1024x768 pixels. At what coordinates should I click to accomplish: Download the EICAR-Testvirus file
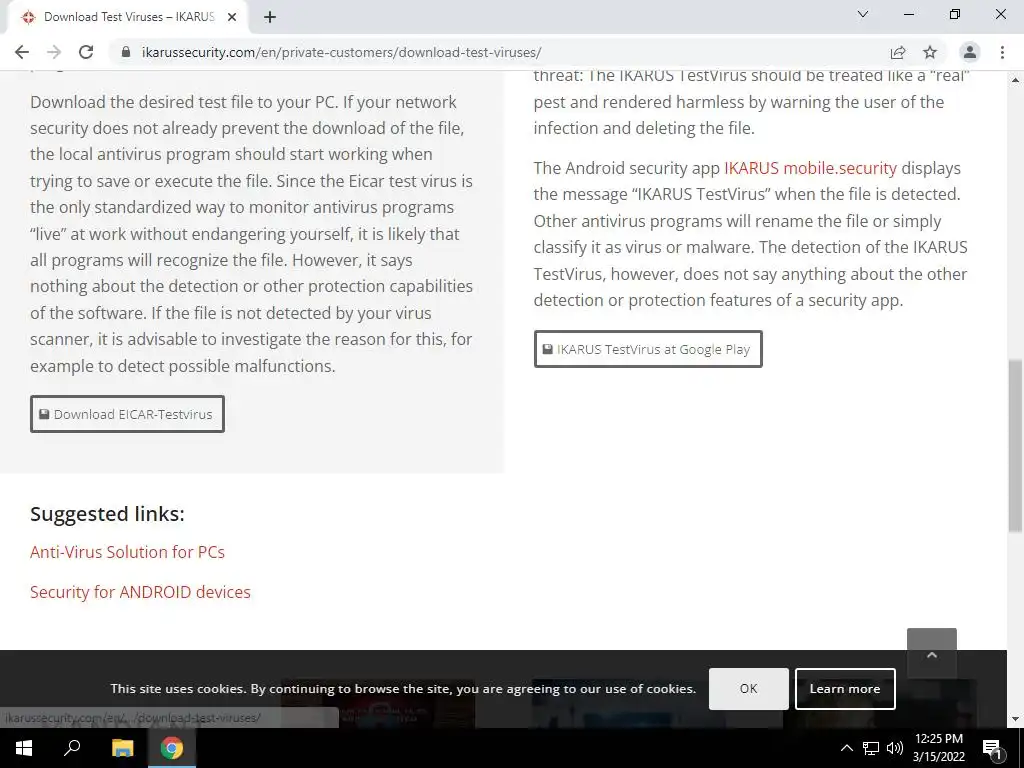coord(127,414)
